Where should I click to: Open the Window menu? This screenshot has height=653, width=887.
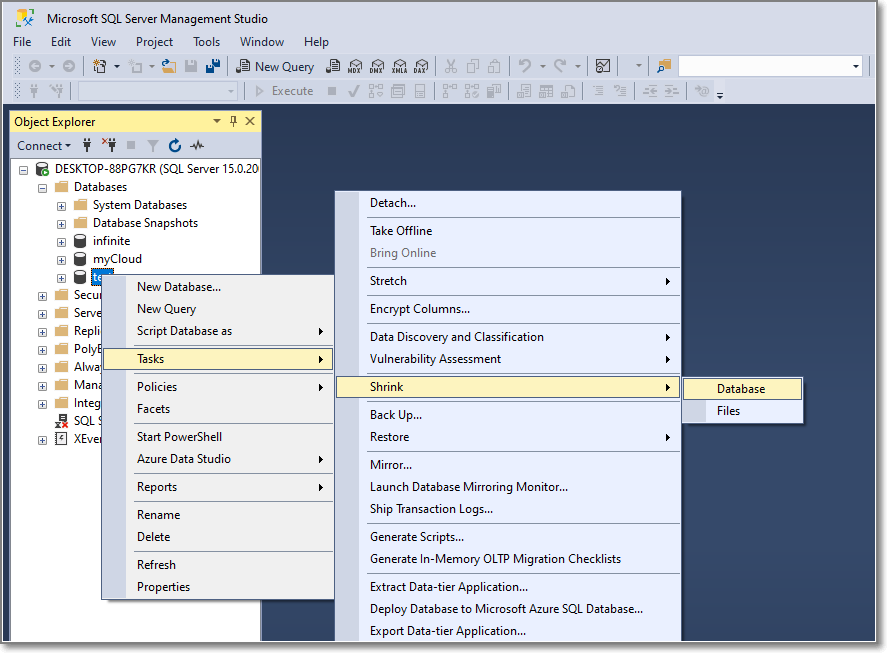click(261, 42)
